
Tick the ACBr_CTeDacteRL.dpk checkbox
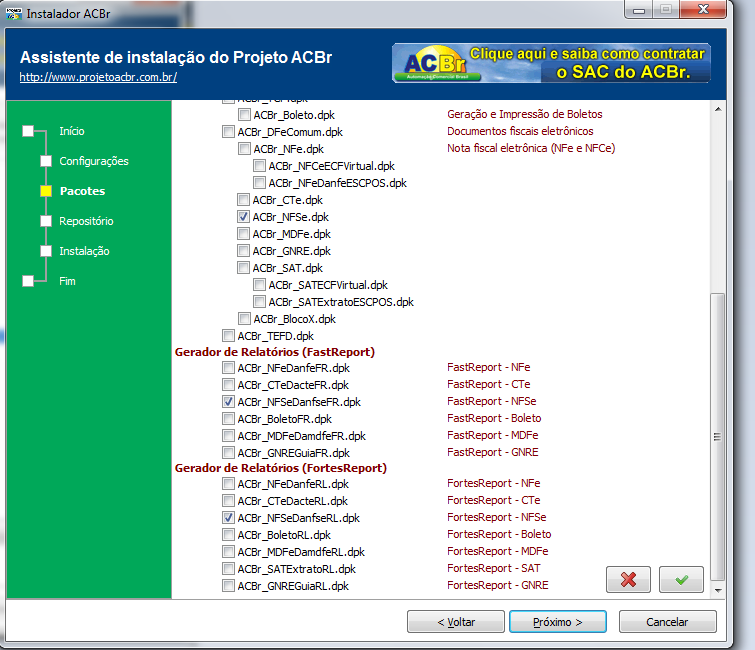tap(228, 501)
